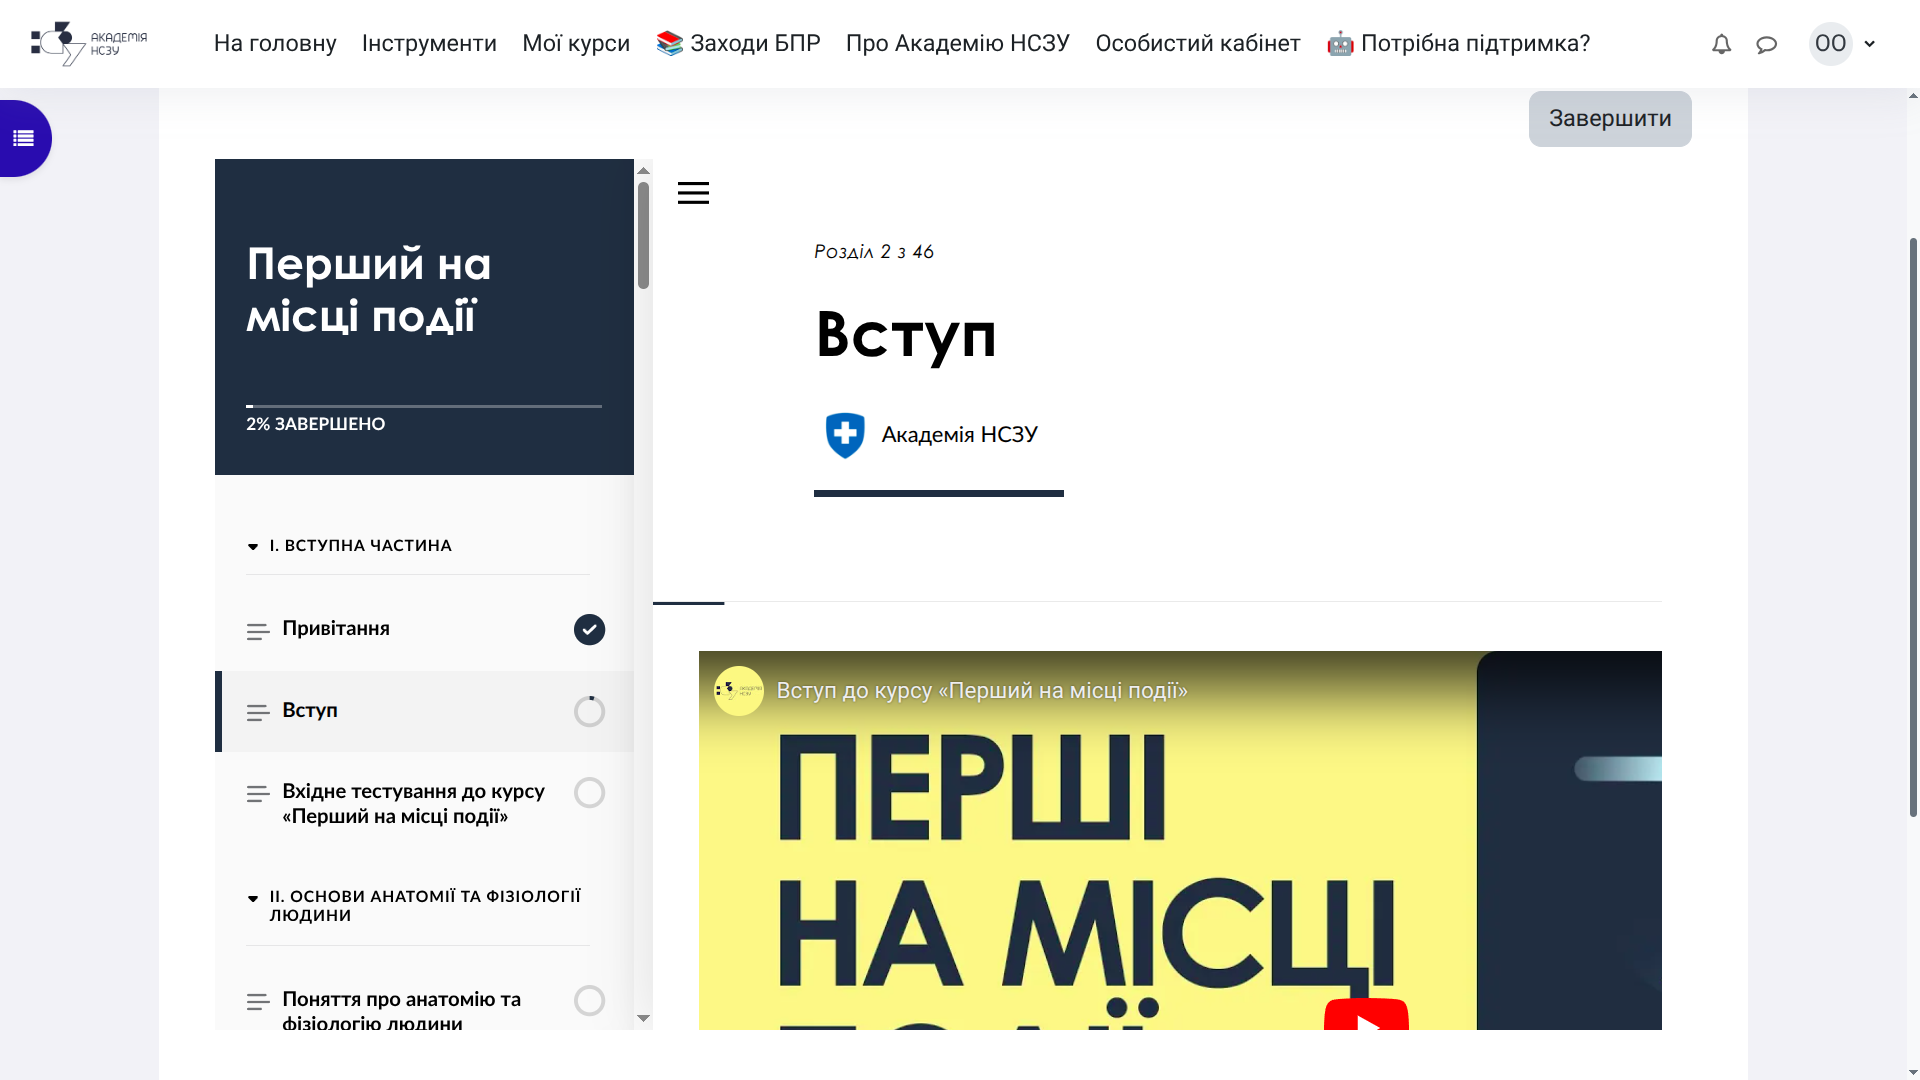Toggle completion circle for Вступ lesson
The width and height of the screenshot is (1920, 1080).
tap(589, 712)
